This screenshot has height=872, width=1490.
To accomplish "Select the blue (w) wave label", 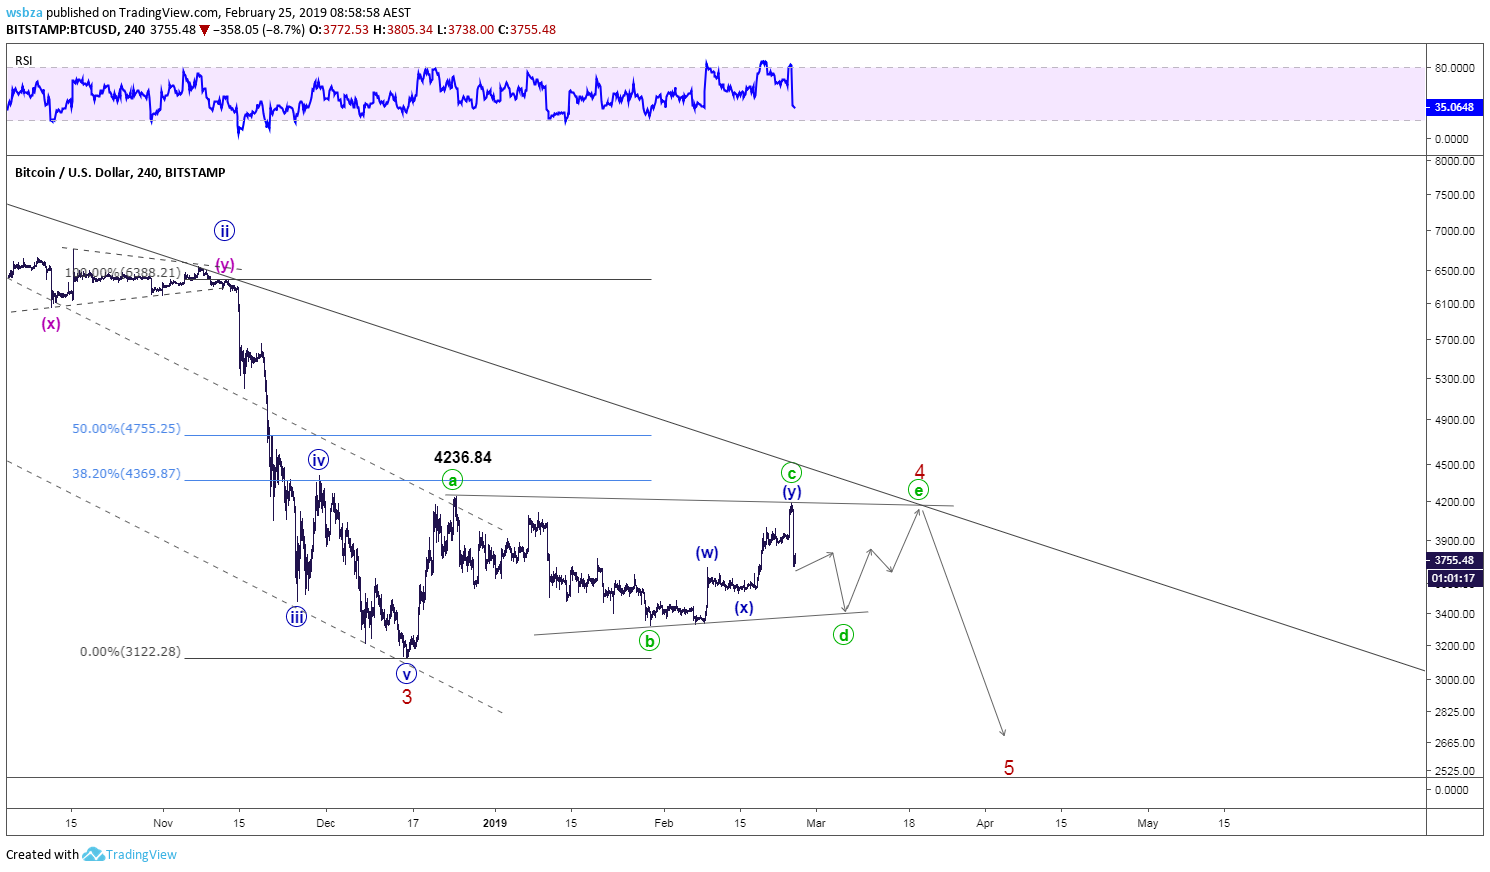I will 707,553.
